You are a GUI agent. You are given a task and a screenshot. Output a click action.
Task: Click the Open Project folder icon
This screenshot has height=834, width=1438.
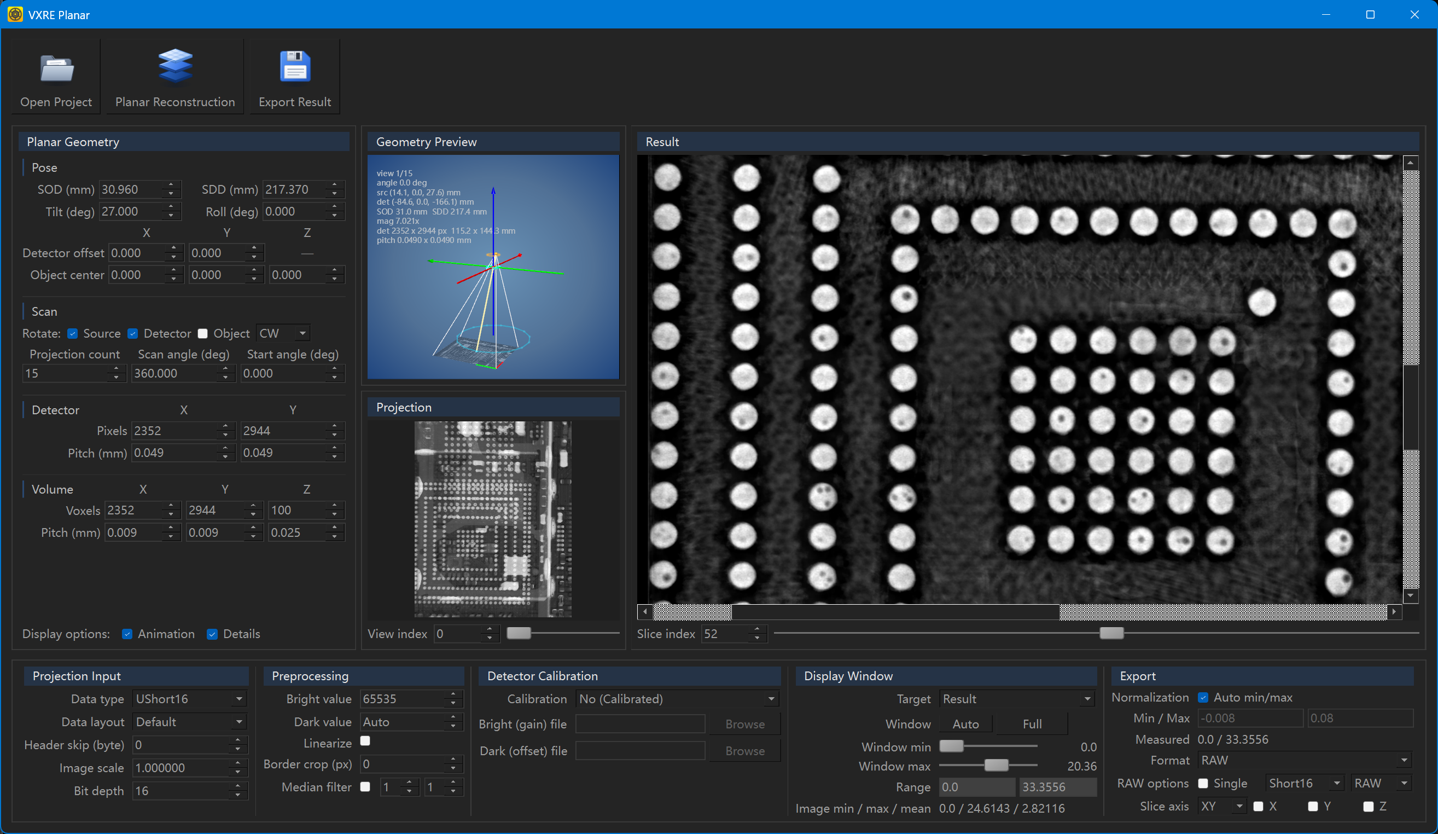(x=56, y=68)
